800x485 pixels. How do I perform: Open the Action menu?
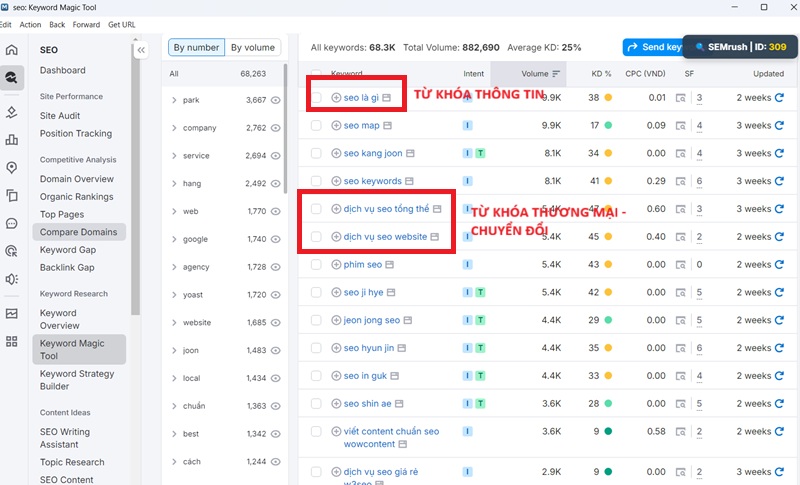tap(30, 24)
